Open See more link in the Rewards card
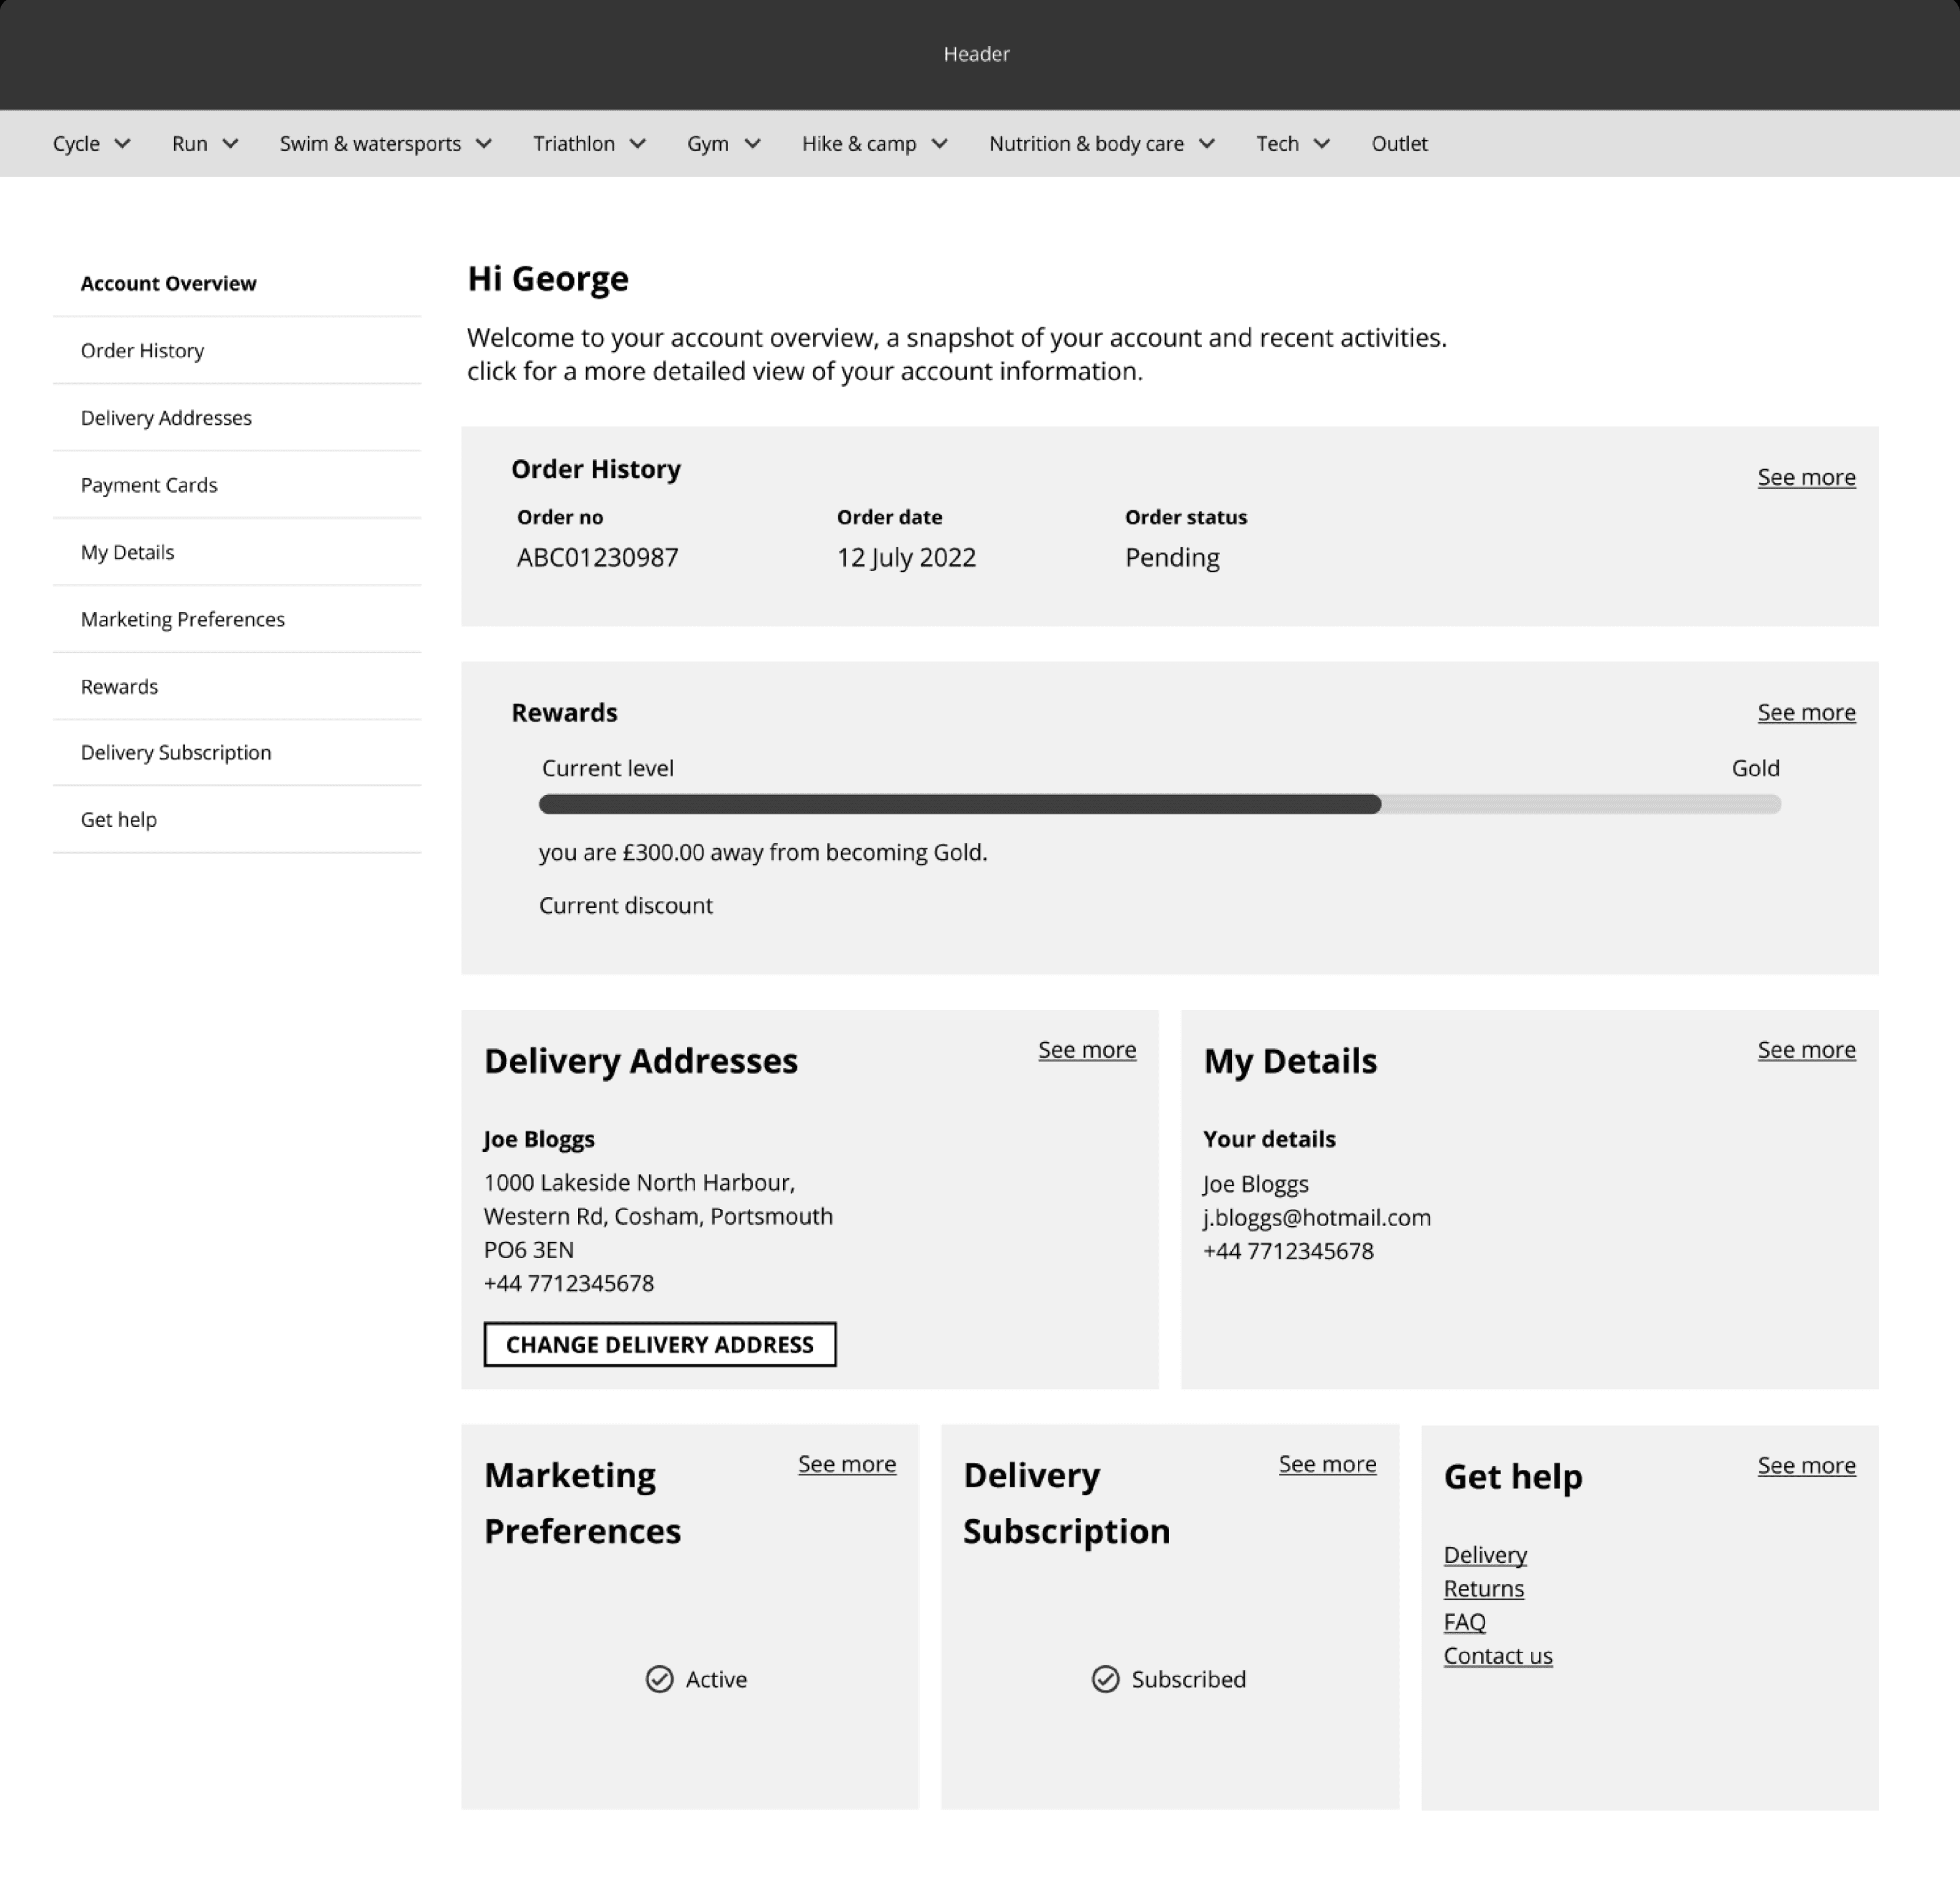Viewport: 1960px width, 1891px height. (1806, 713)
